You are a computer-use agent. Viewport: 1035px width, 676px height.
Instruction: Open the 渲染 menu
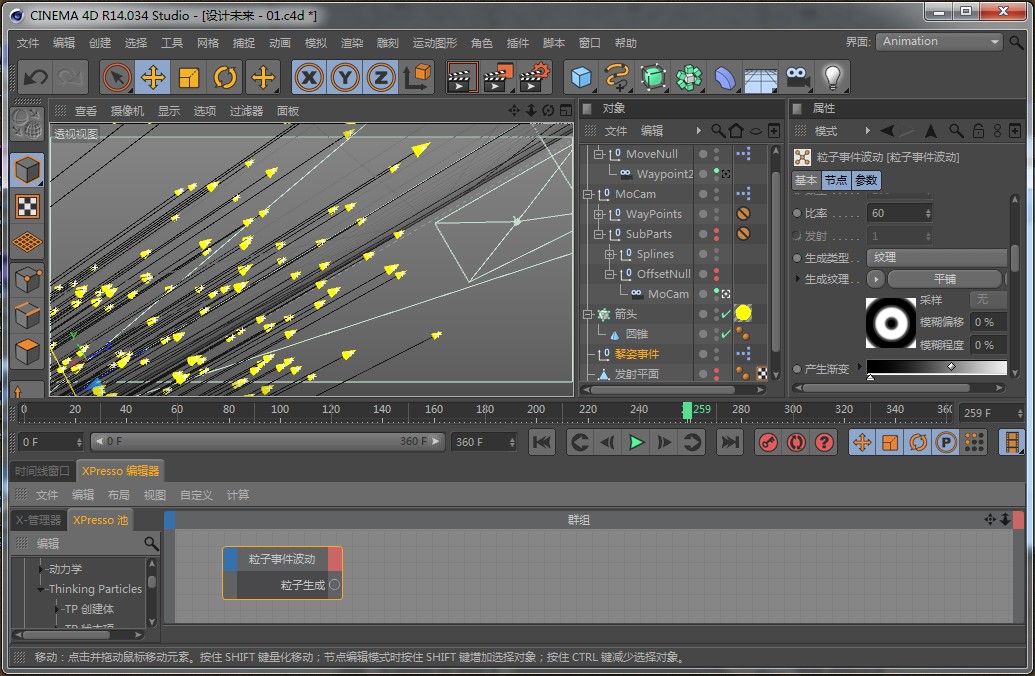[352, 43]
